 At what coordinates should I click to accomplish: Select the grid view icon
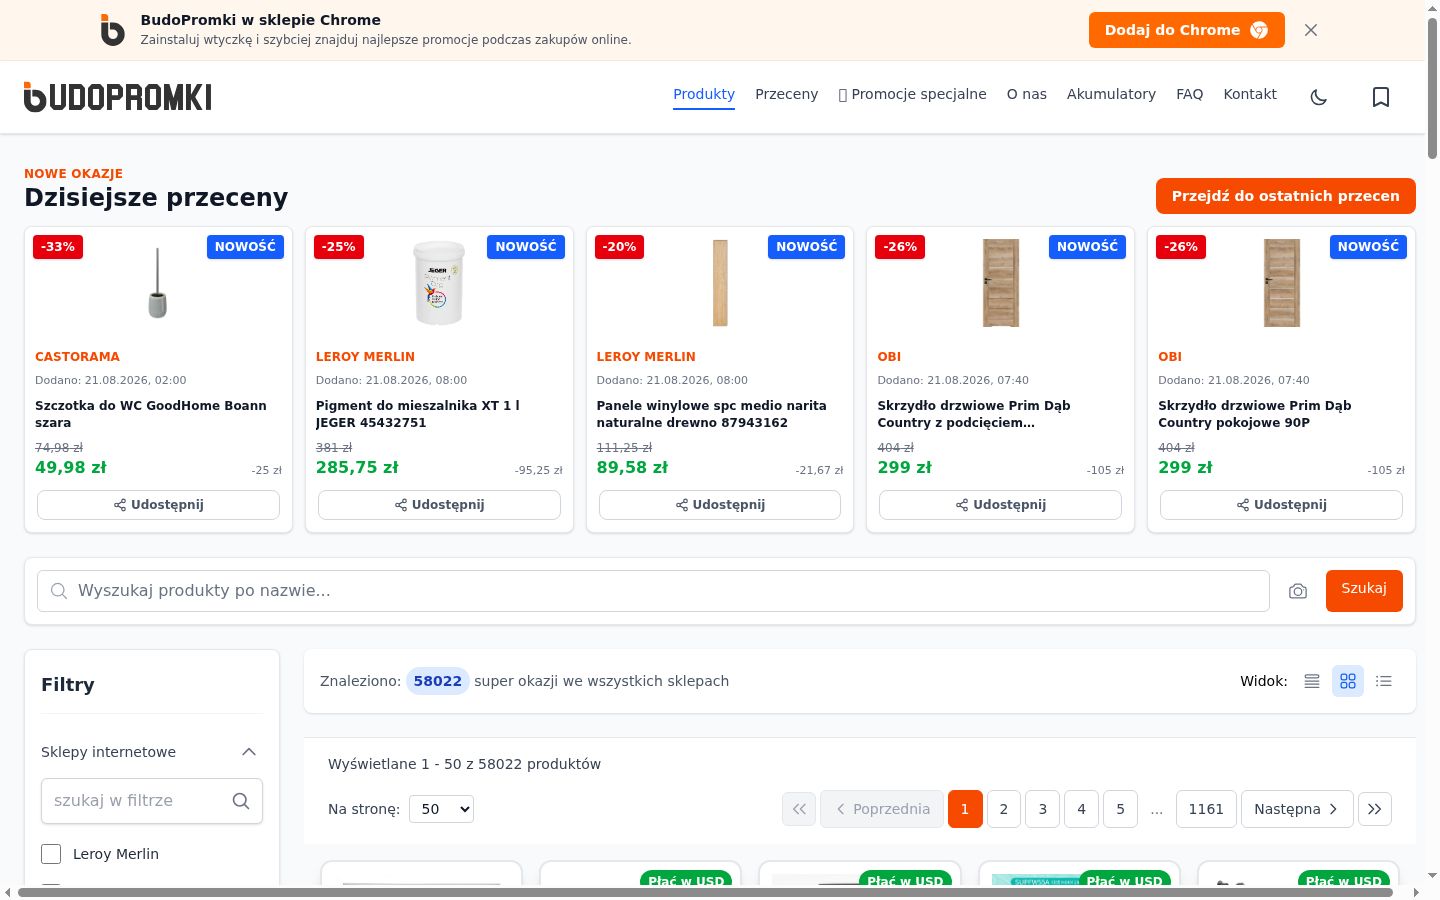[x=1348, y=681]
